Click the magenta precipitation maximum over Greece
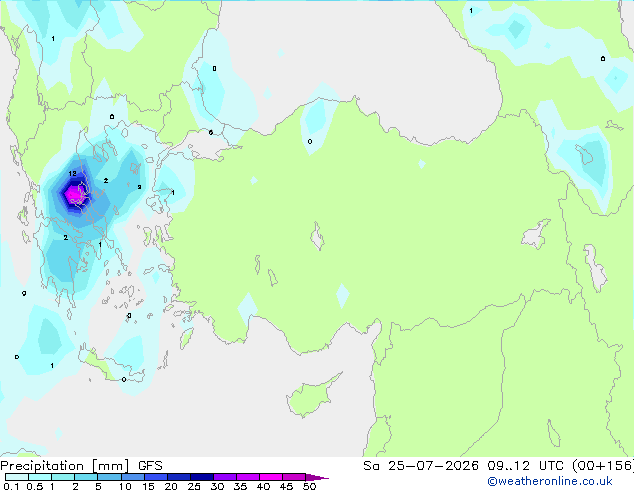The height and width of the screenshot is (490, 634). click(x=75, y=194)
